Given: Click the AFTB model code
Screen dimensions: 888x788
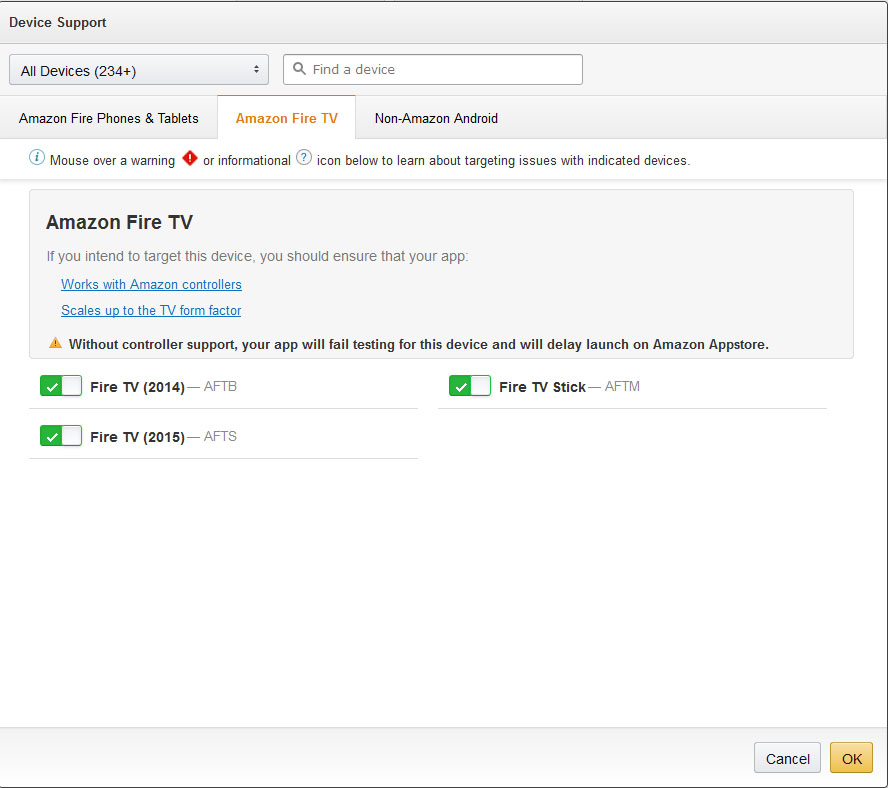Looking at the screenshot, I should pos(220,386).
